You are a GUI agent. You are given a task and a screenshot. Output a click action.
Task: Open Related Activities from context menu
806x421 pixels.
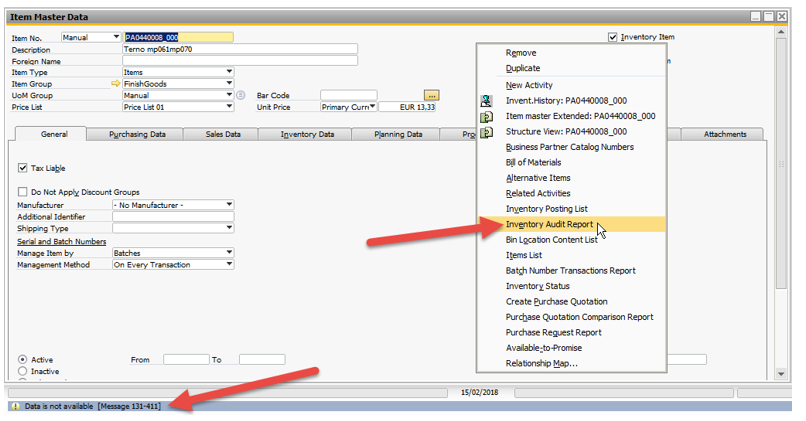(538, 193)
